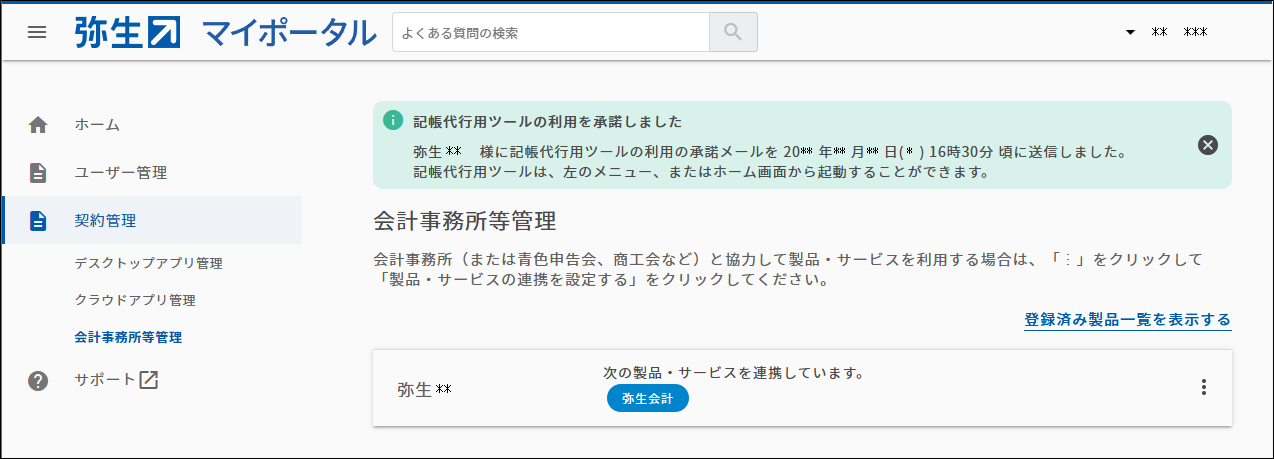Click the 弥生 logo
This screenshot has height=459, width=1274.
(127, 32)
